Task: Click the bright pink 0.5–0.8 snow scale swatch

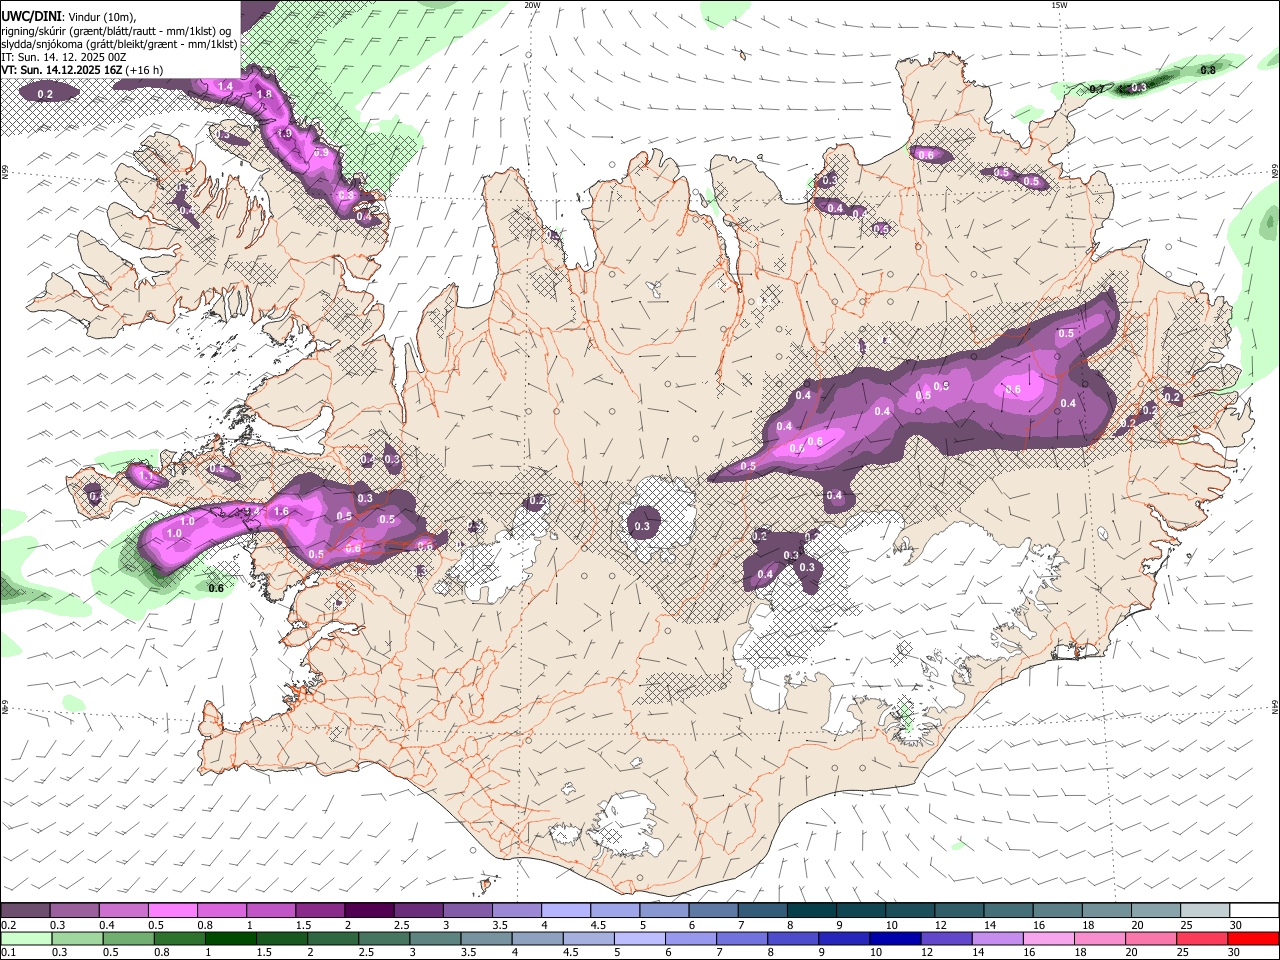Action: (172, 910)
